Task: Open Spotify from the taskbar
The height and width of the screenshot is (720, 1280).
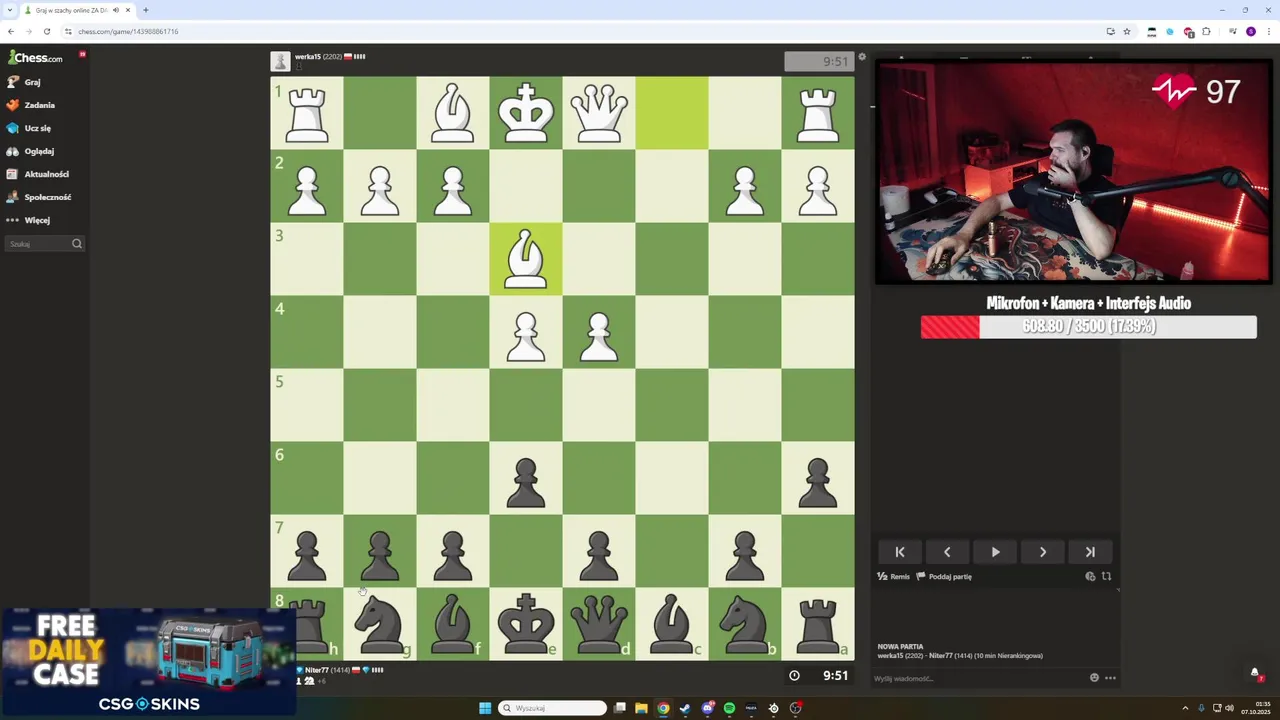Action: [729, 708]
